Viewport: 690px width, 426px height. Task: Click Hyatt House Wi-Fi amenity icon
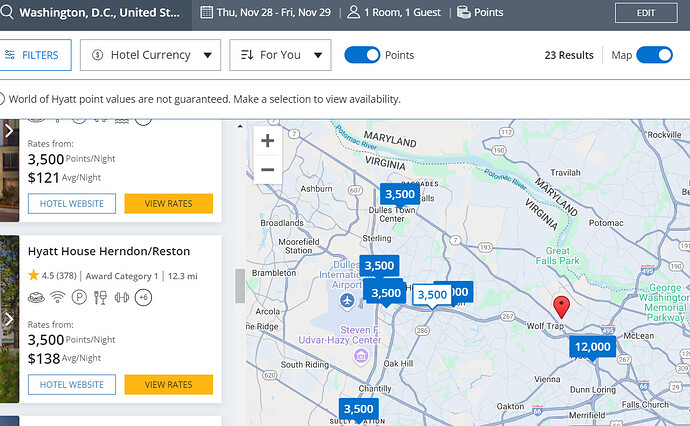pyautogui.click(x=58, y=297)
